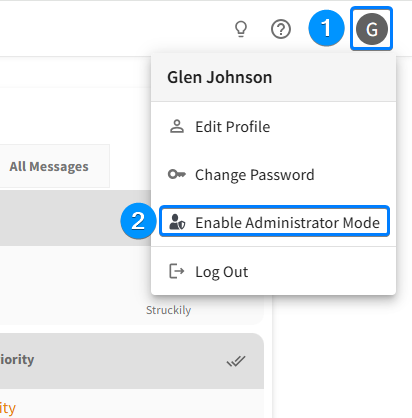
Task: Open the grey priority message row
Action: pyautogui.click(x=132, y=361)
